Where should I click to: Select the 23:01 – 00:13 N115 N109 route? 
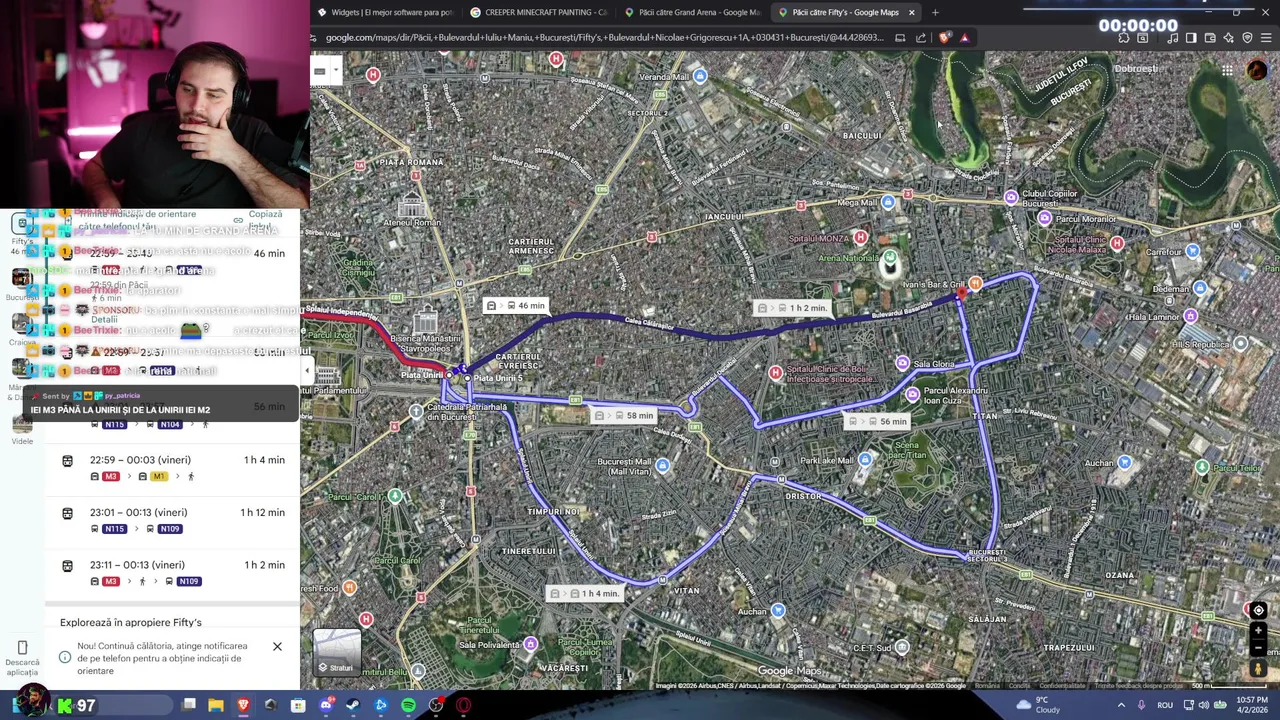point(172,520)
